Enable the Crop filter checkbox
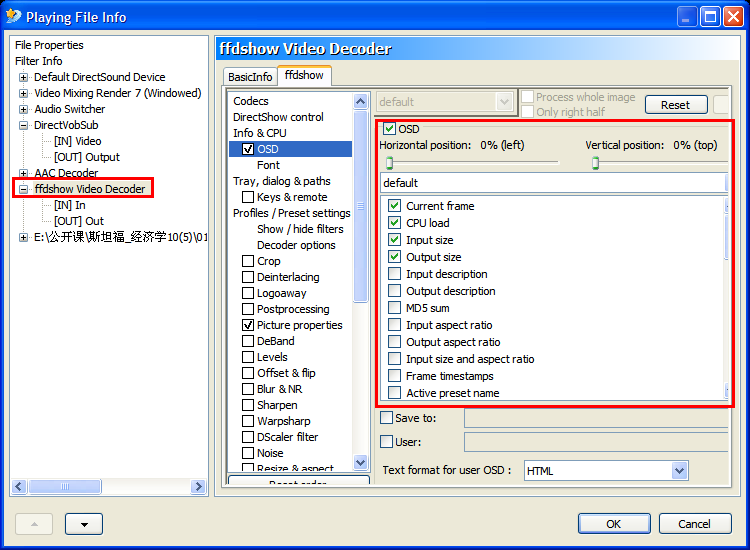The image size is (750, 550). coord(248,261)
